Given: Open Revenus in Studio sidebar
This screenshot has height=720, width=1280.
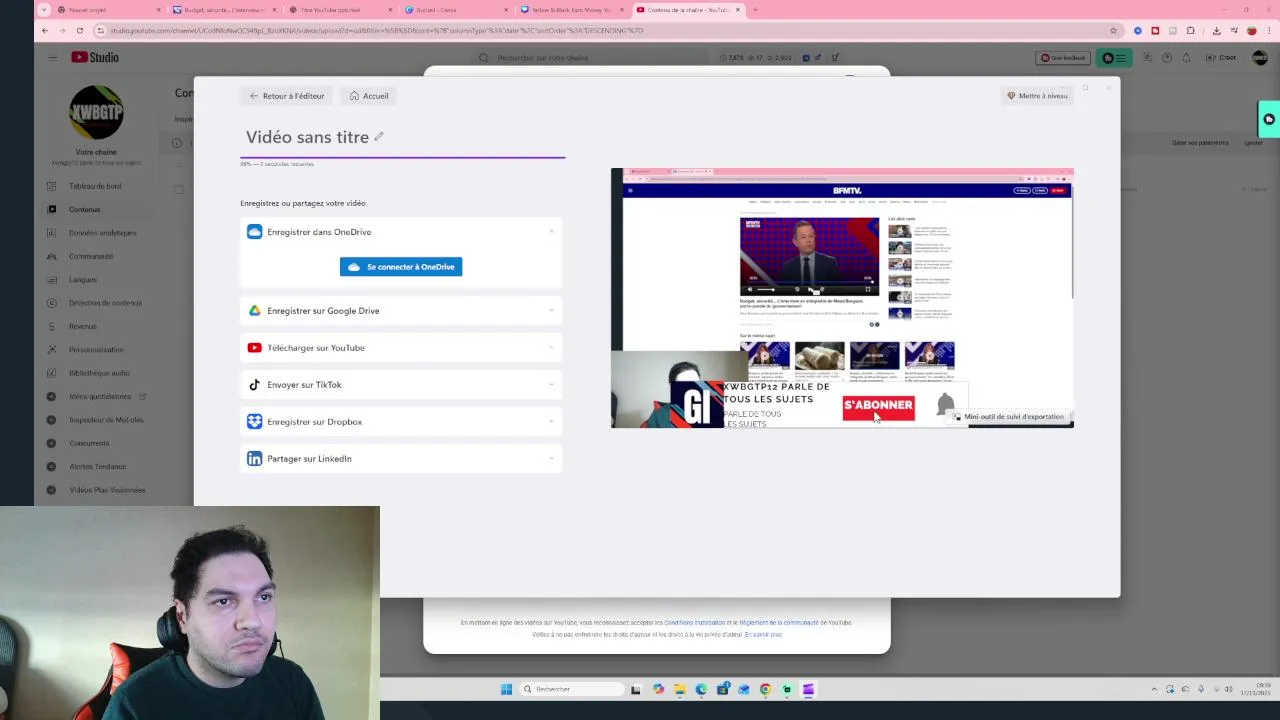Looking at the screenshot, I should [x=83, y=326].
